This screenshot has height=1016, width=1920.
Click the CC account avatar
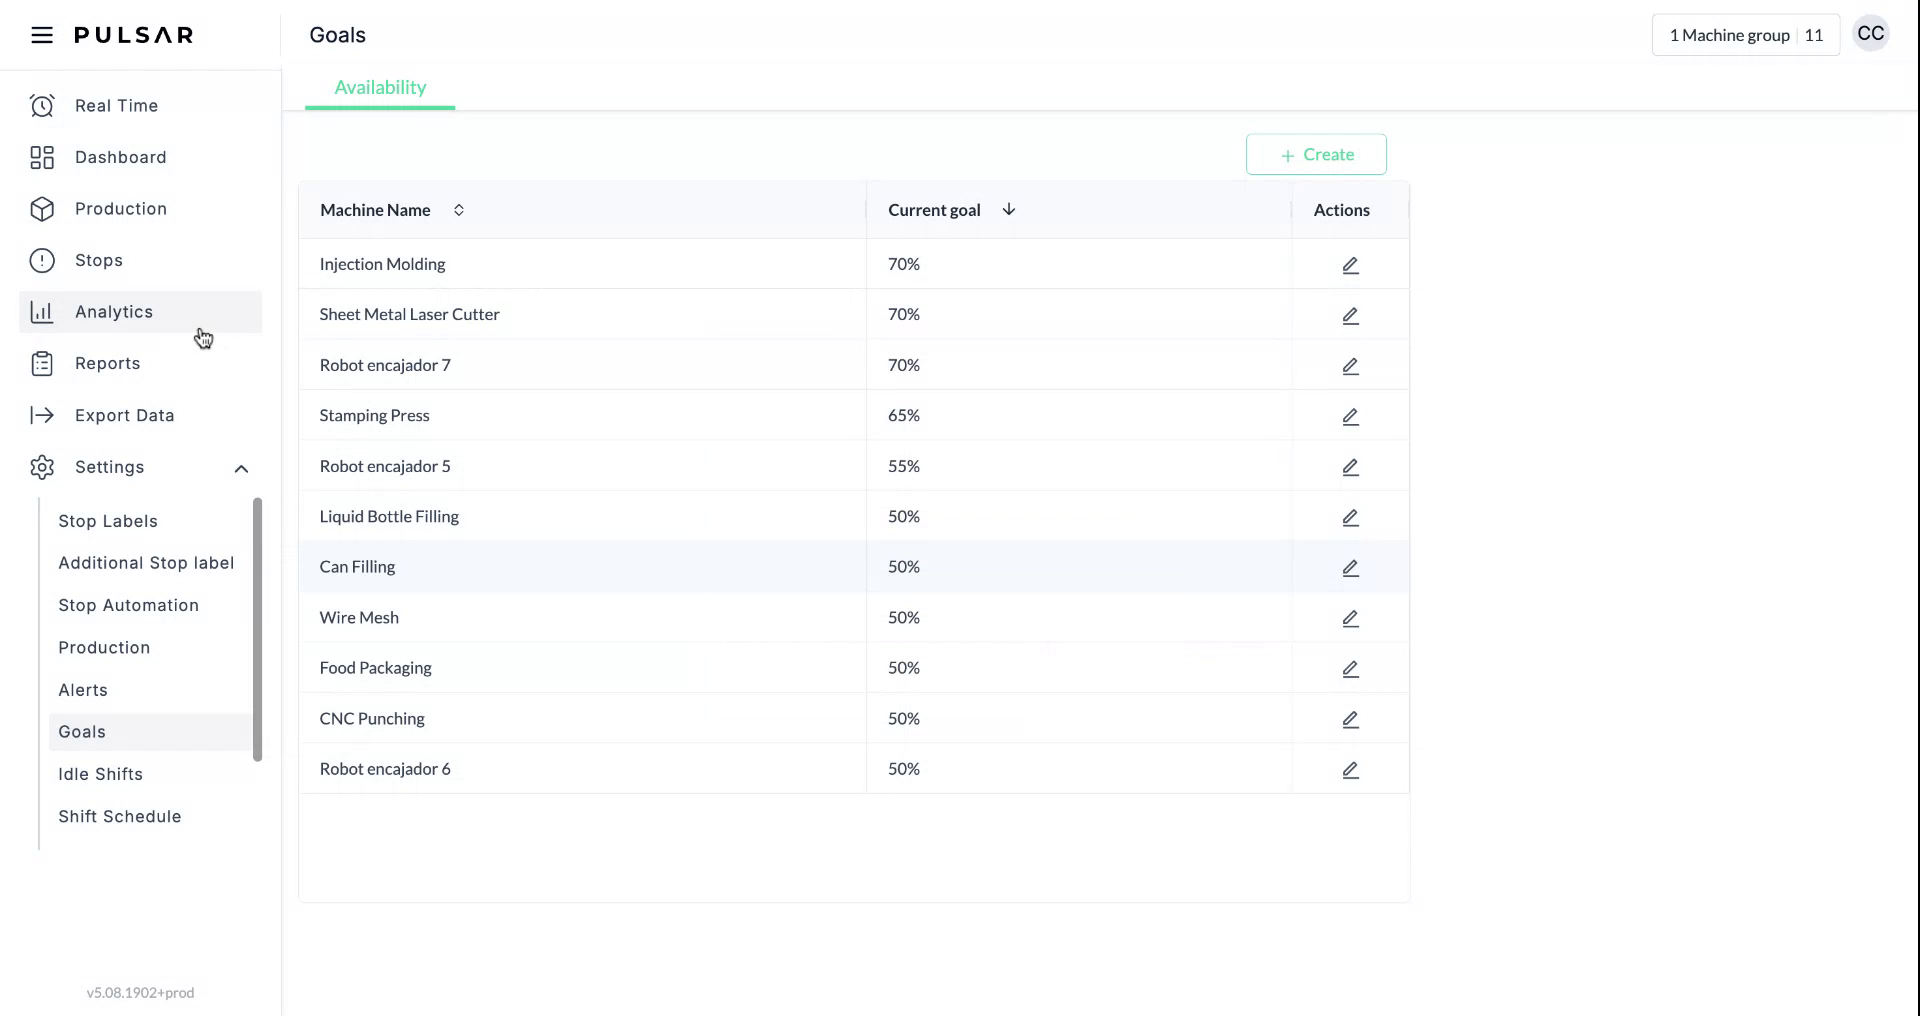pyautogui.click(x=1870, y=33)
